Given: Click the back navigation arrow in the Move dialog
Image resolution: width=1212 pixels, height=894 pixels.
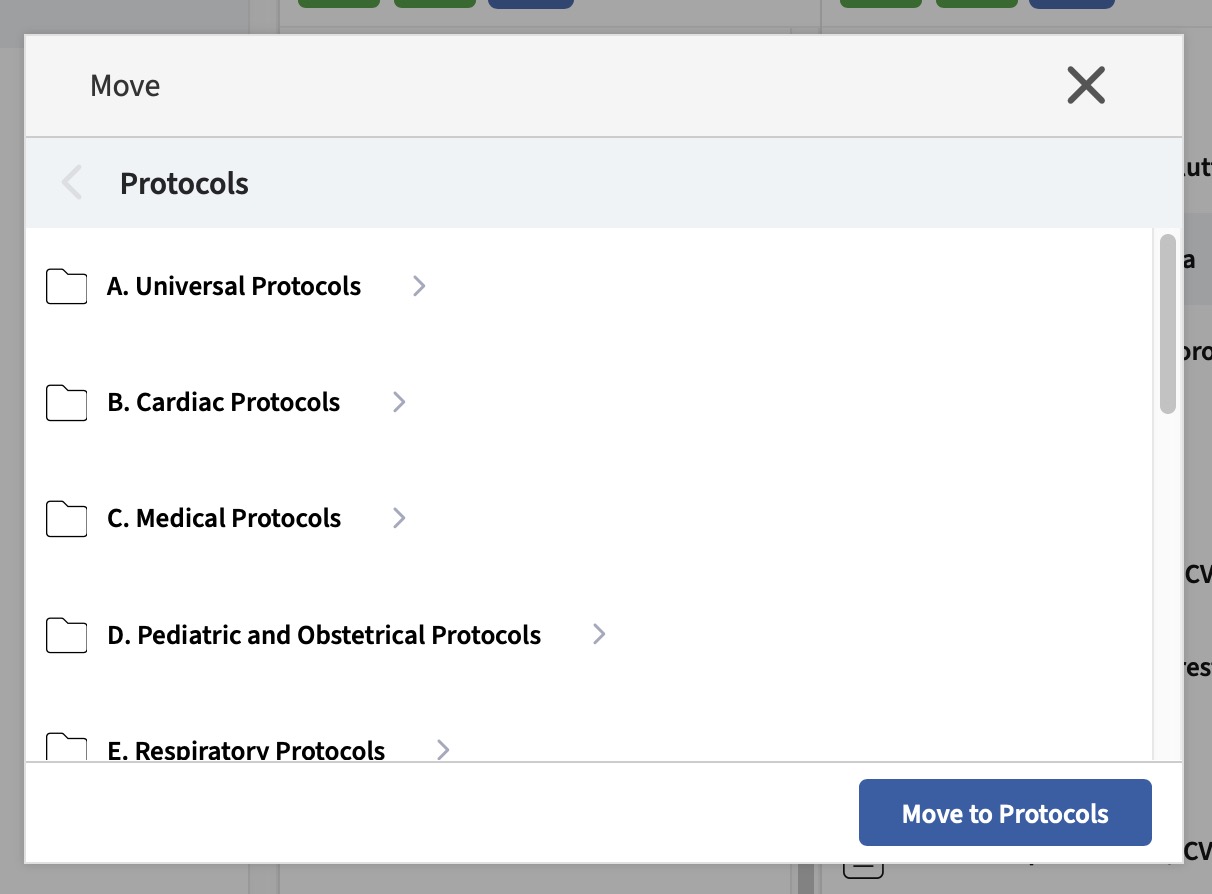Looking at the screenshot, I should tap(71, 182).
